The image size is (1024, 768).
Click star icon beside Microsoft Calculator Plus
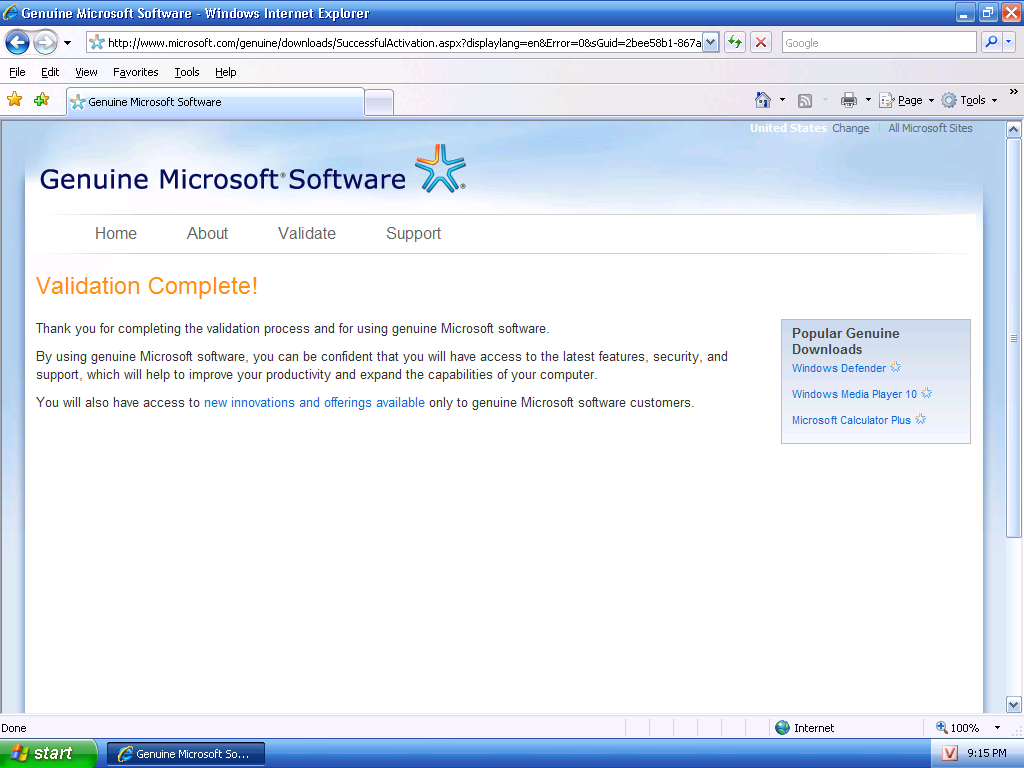pos(920,419)
